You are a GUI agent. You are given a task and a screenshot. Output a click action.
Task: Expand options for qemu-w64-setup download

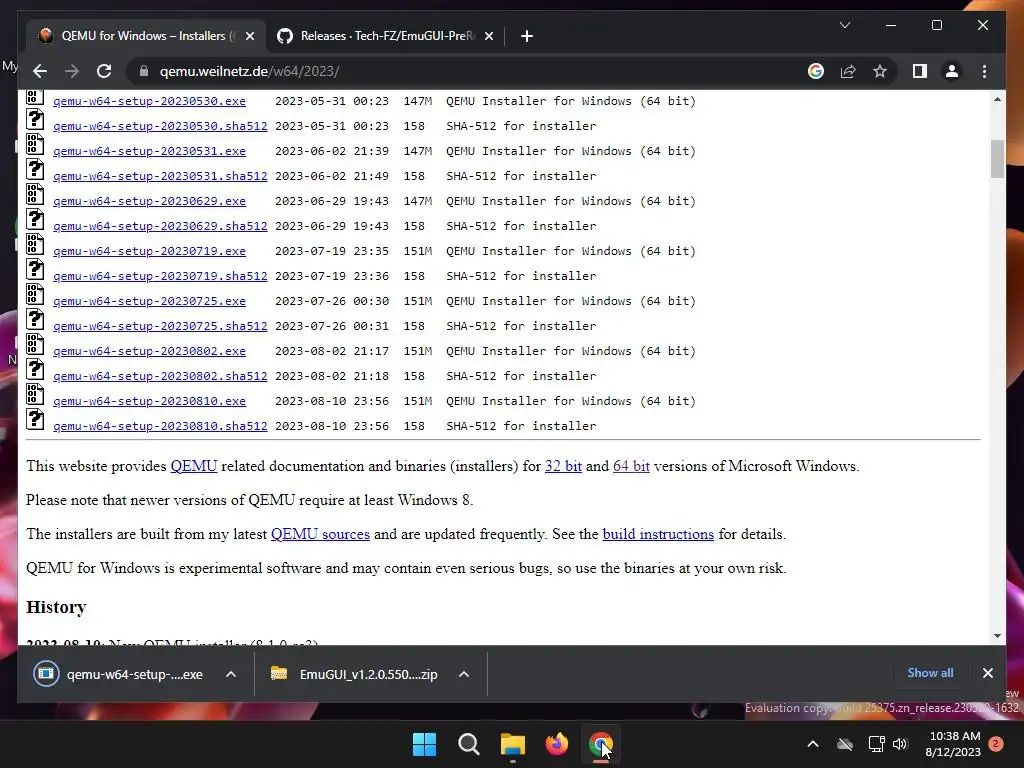point(231,674)
